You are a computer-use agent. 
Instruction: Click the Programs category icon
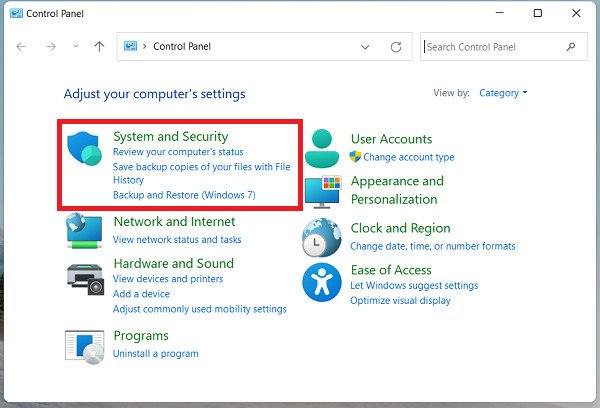click(x=84, y=345)
